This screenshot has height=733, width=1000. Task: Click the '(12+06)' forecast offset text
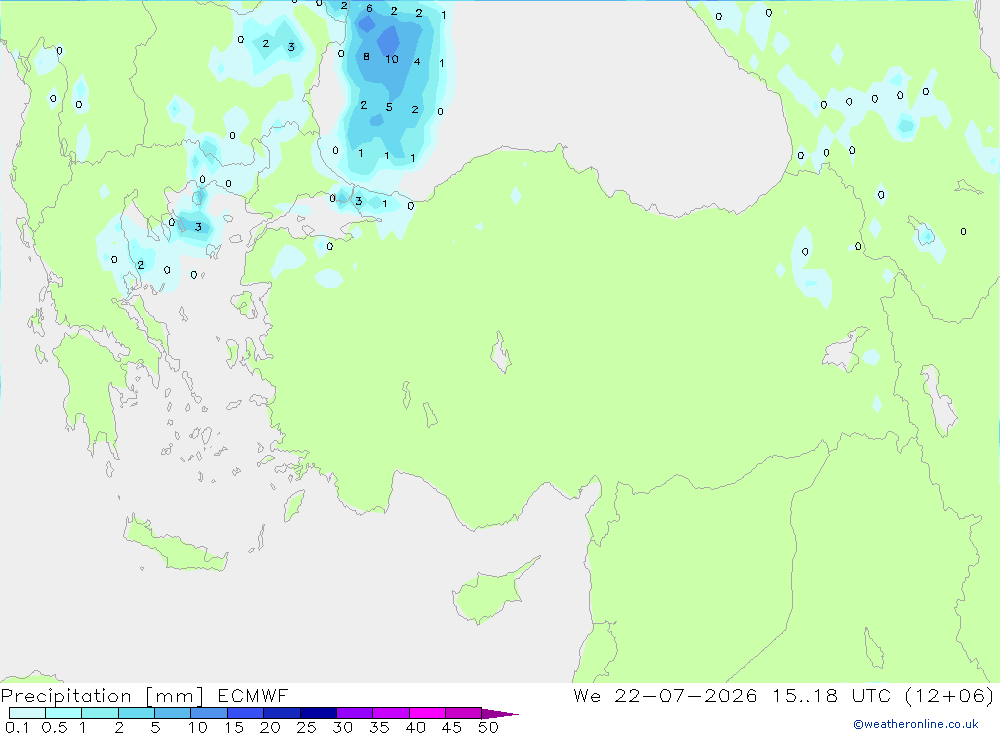(x=949, y=695)
